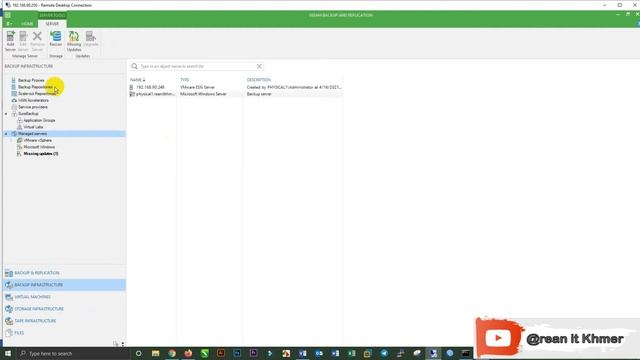Click the Add Server ribbon button
The image size is (640, 360).
(x=10, y=41)
